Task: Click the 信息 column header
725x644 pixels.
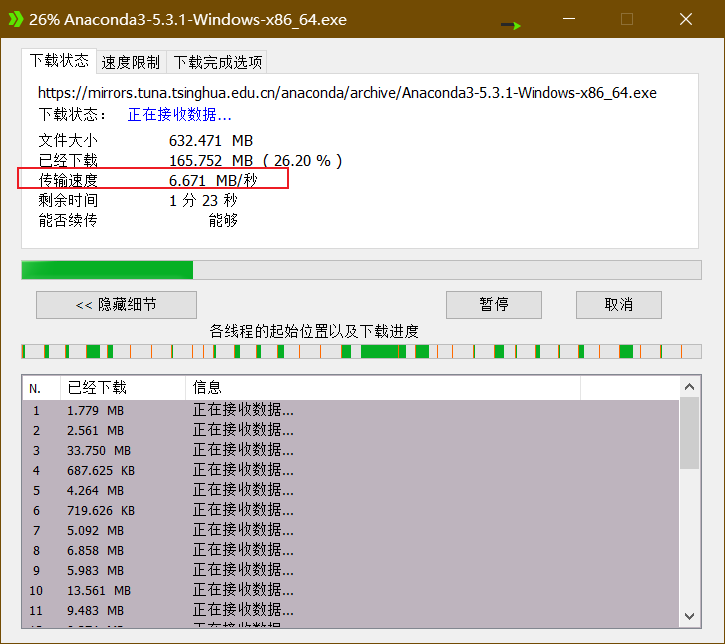Action: pyautogui.click(x=383, y=388)
